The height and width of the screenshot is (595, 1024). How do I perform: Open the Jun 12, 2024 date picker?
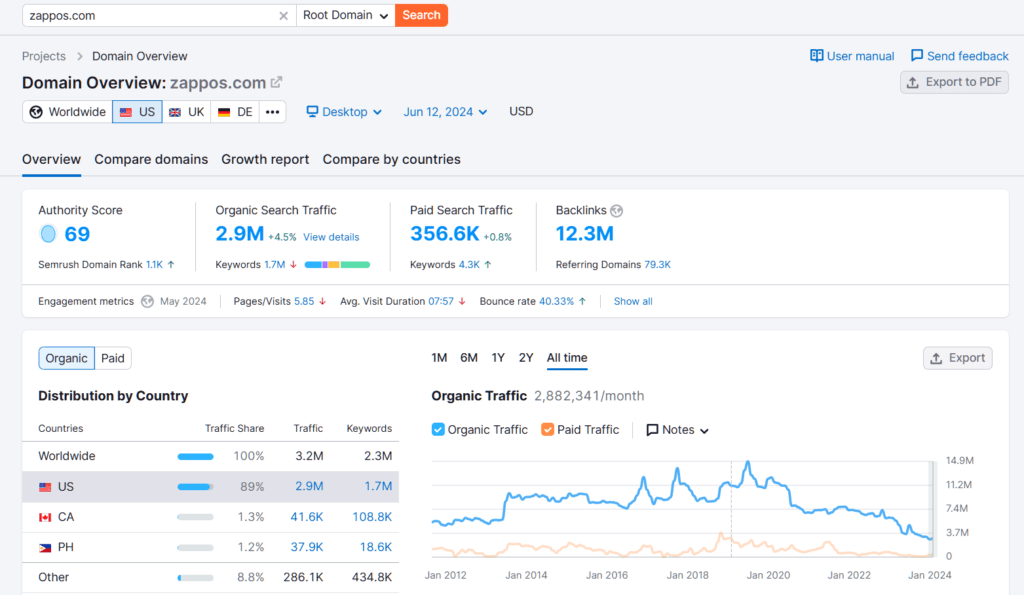[x=445, y=112]
